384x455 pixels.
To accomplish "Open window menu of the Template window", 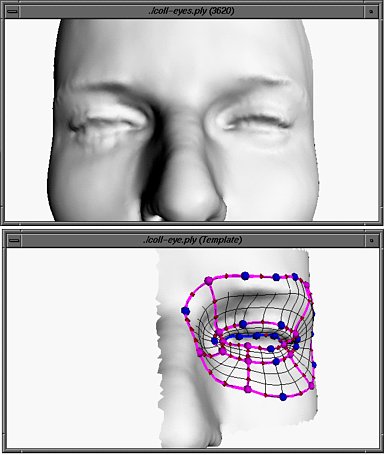I will [x=13, y=240].
